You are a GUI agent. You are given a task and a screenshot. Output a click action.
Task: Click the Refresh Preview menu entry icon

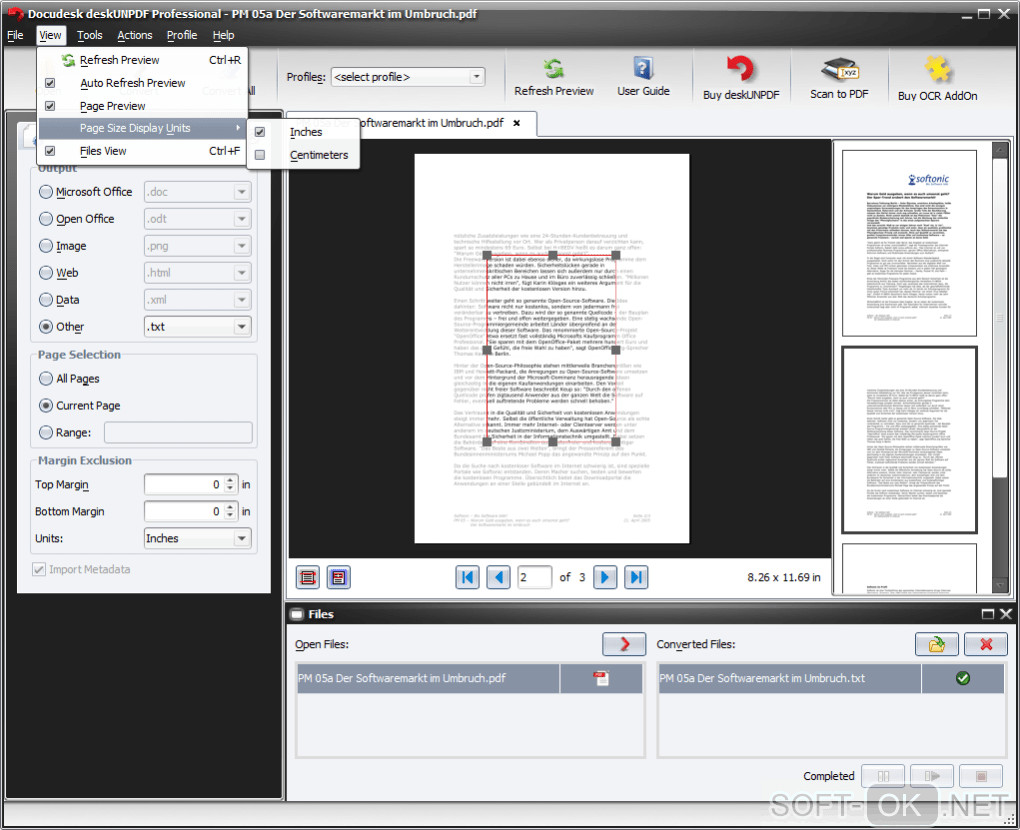pyautogui.click(x=68, y=60)
